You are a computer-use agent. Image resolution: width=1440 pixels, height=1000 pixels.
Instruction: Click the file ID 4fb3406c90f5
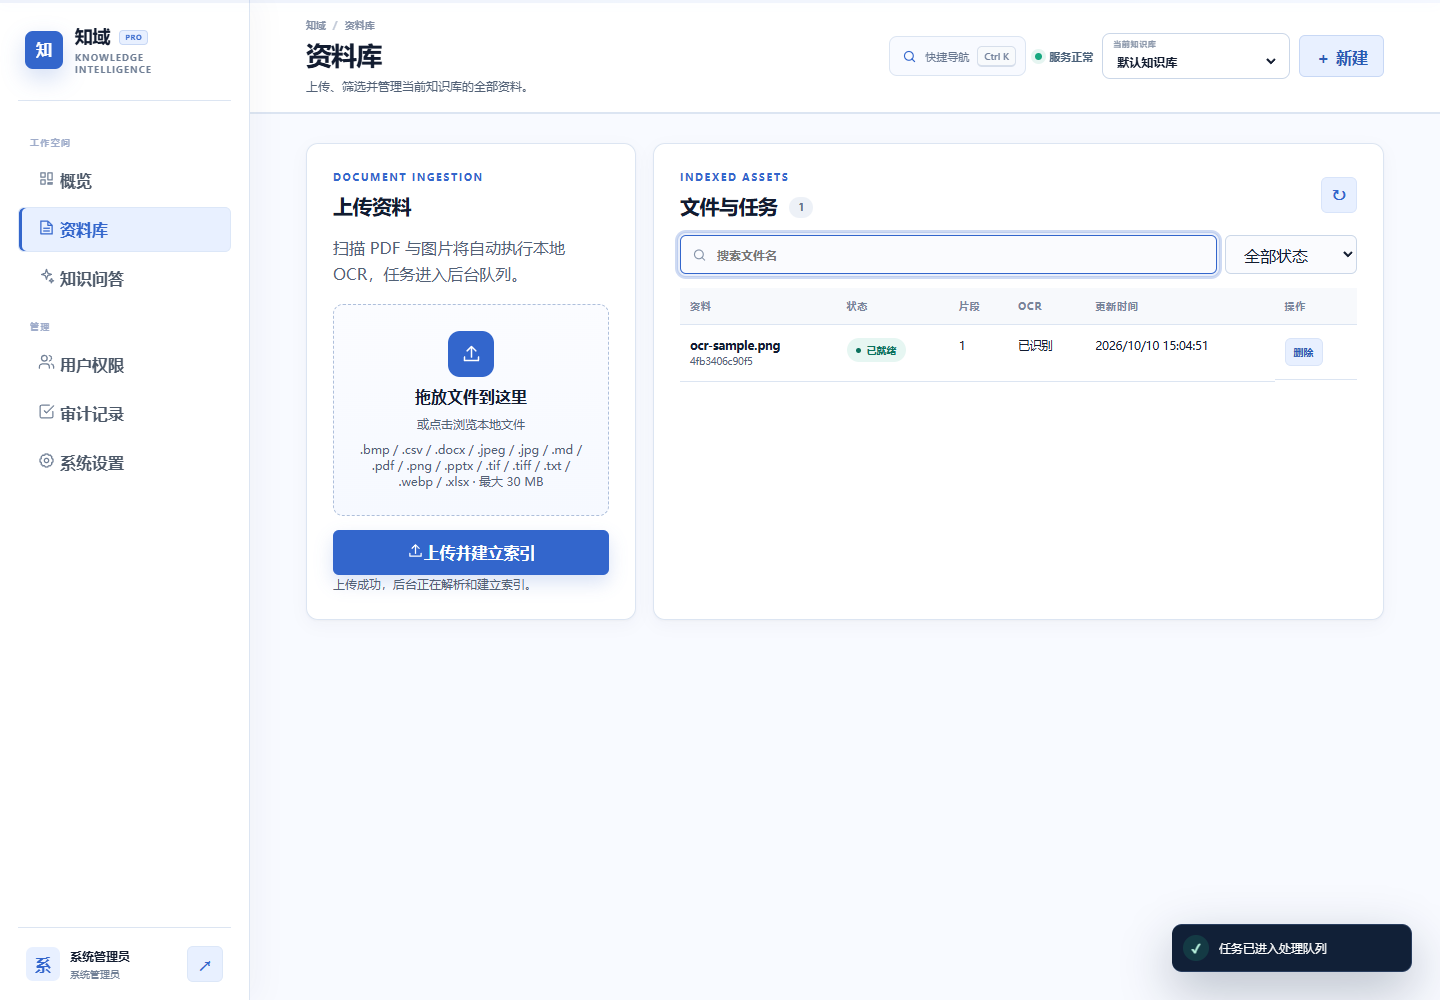[x=721, y=361]
